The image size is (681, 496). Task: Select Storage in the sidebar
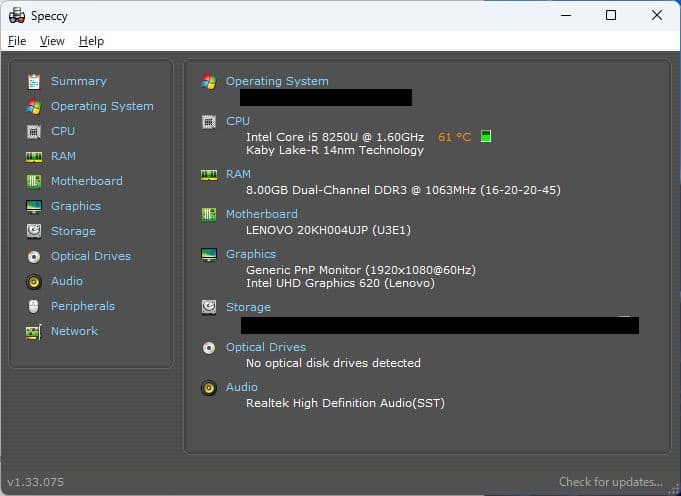point(73,231)
